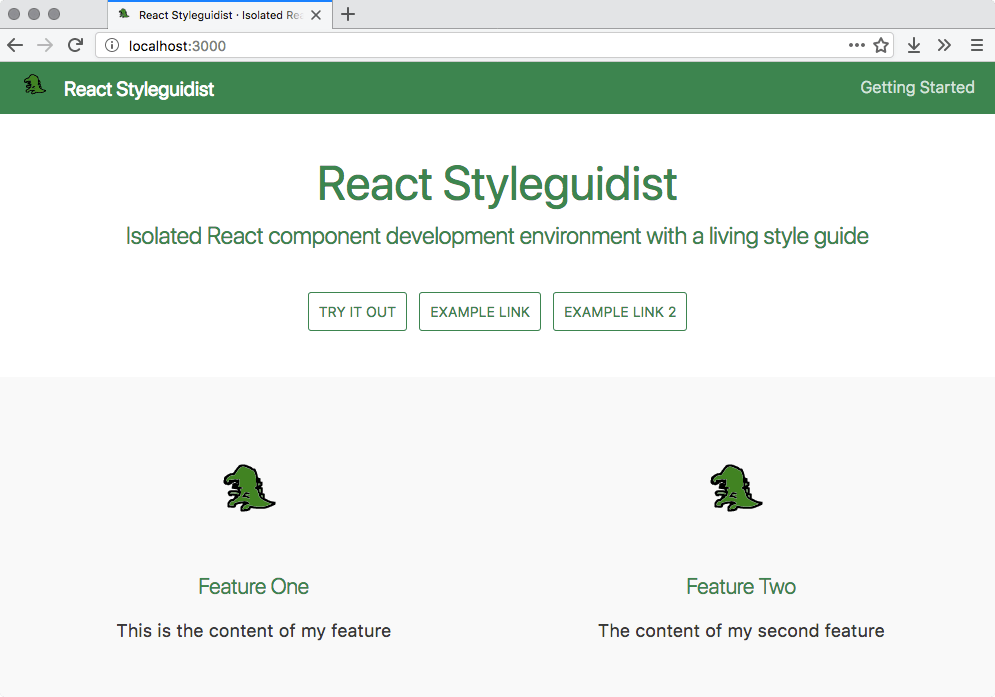Click the dinosaur logo in the navbar

pos(36,86)
